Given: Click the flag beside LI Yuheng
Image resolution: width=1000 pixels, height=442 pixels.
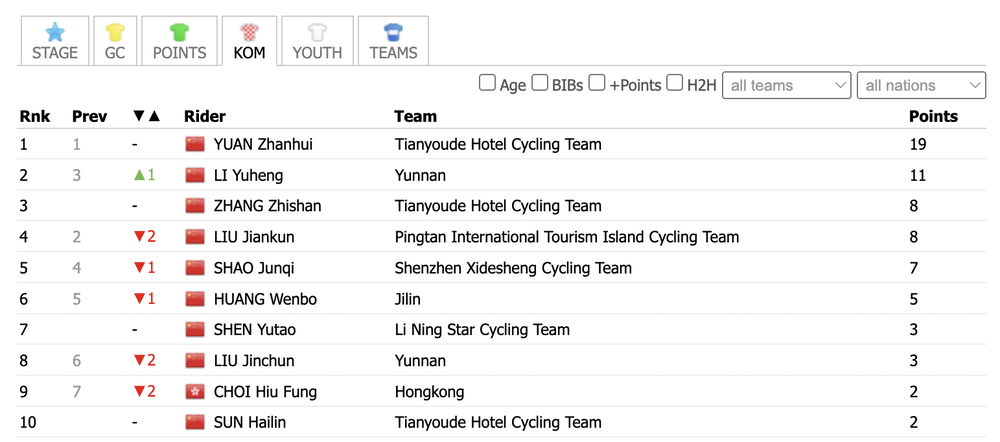Looking at the screenshot, I should click(x=195, y=175).
